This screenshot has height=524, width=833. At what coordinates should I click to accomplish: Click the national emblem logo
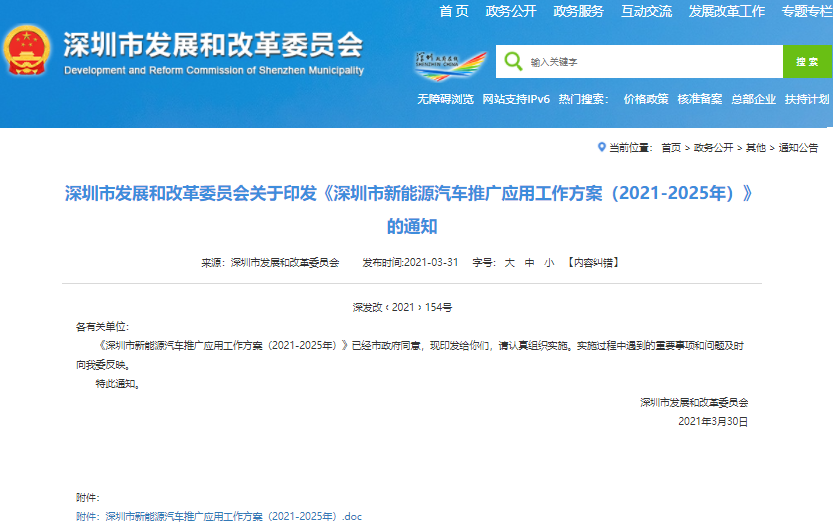click(x=27, y=51)
